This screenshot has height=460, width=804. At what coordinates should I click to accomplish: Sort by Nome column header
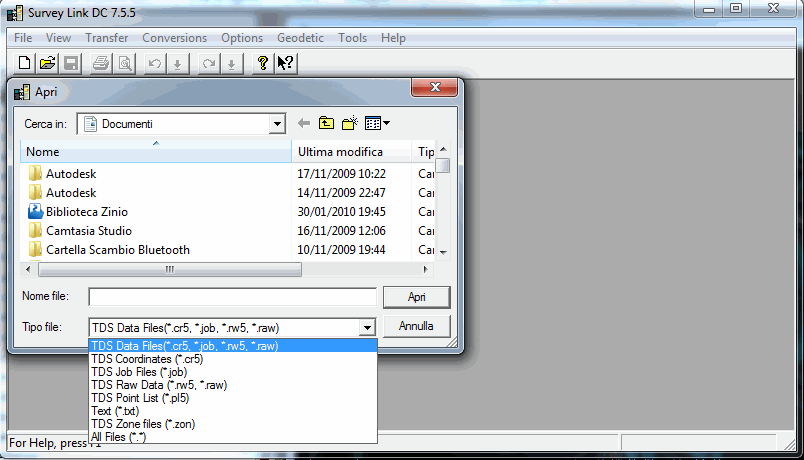click(156, 152)
